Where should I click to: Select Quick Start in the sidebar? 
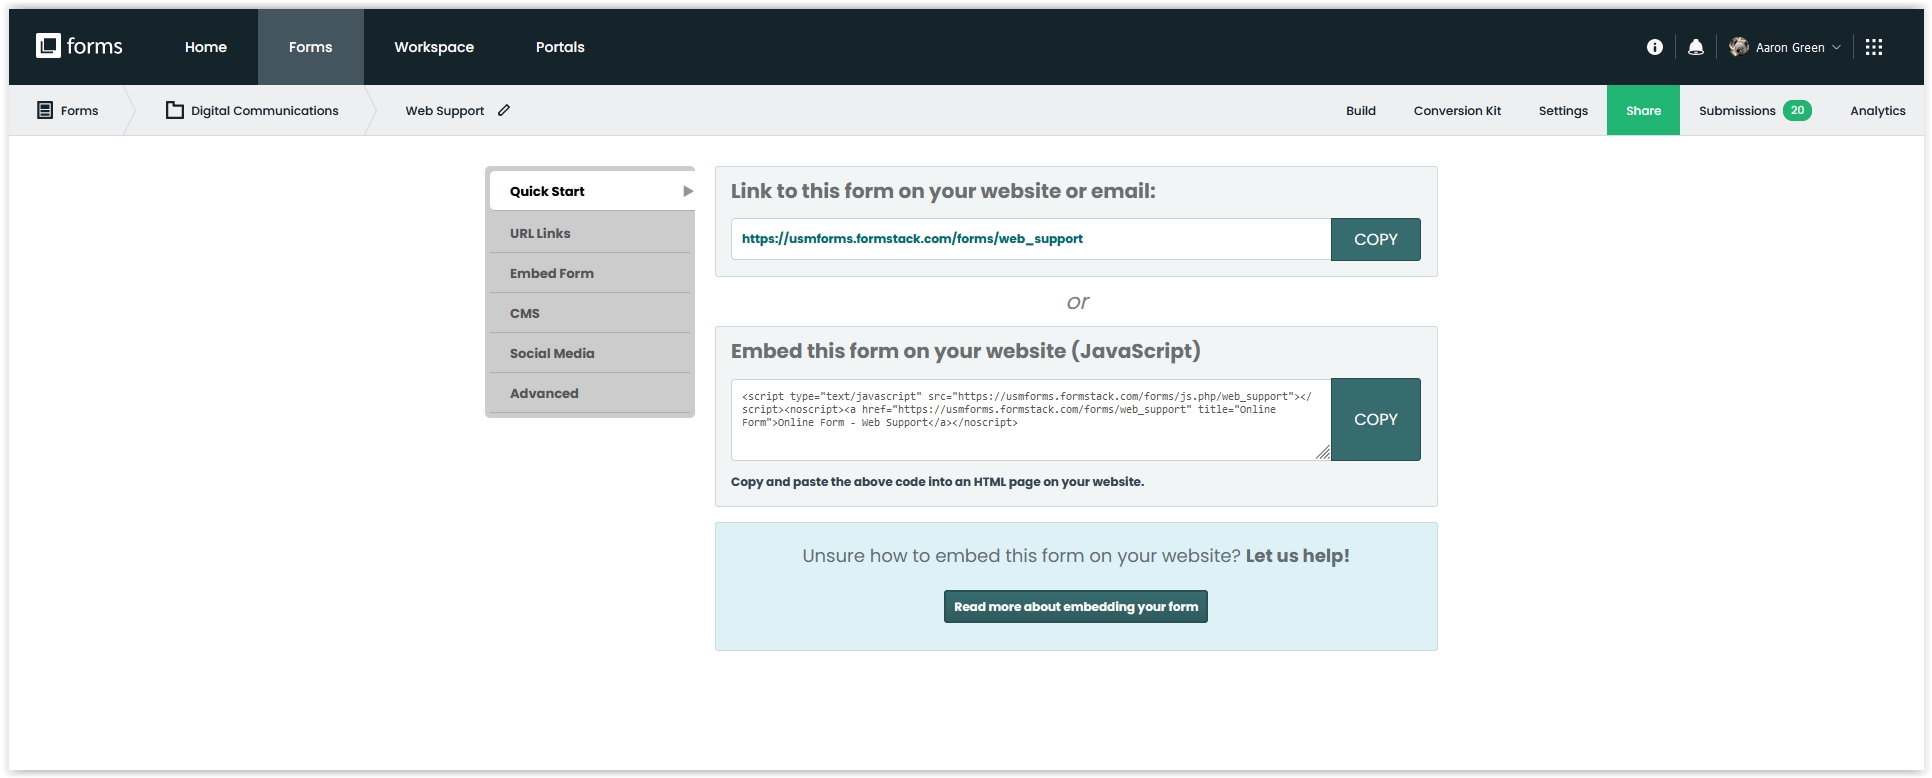tap(592, 191)
